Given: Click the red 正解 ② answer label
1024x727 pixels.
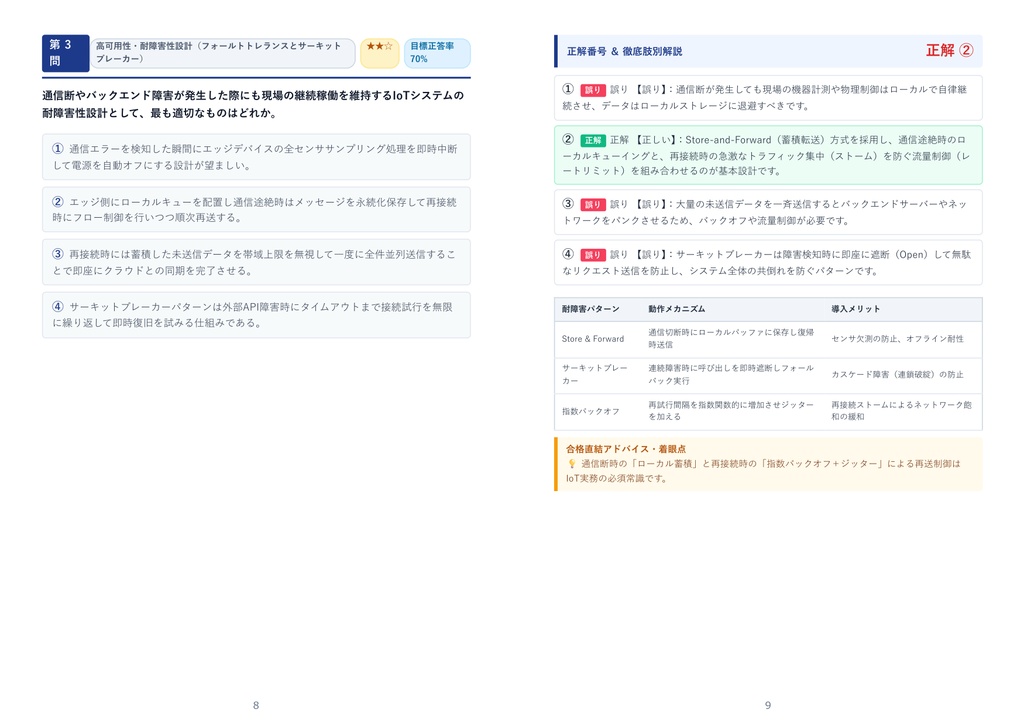Looking at the screenshot, I should tap(950, 50).
